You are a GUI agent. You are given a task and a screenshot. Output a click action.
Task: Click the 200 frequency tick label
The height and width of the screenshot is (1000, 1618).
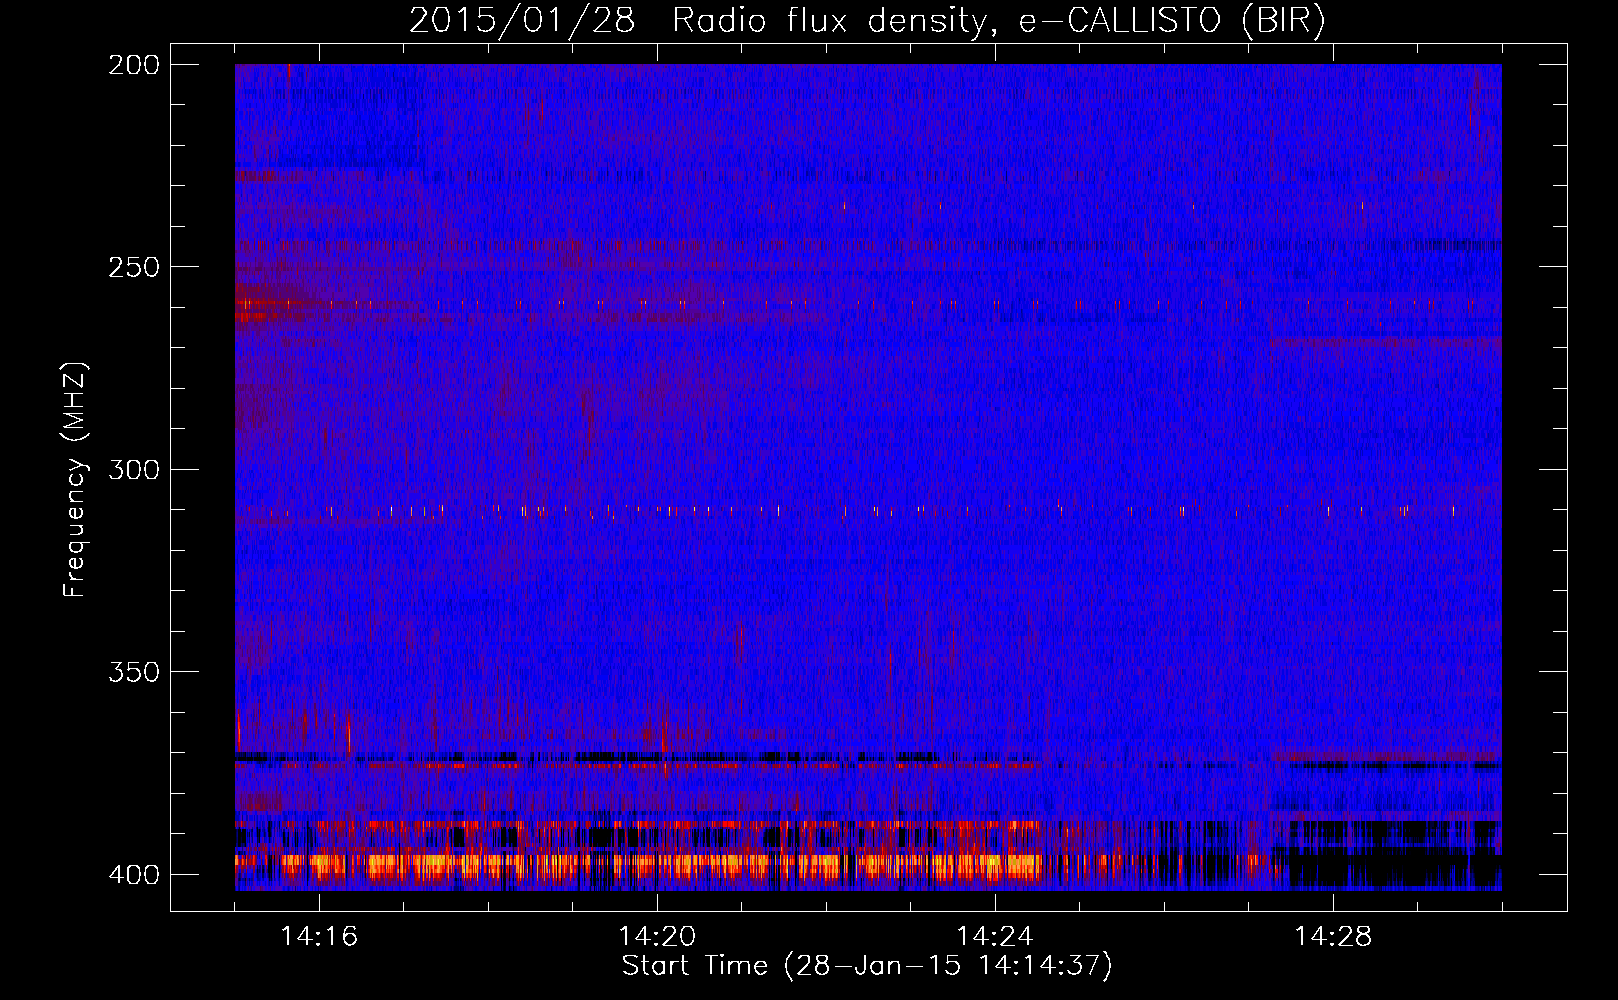134,65
